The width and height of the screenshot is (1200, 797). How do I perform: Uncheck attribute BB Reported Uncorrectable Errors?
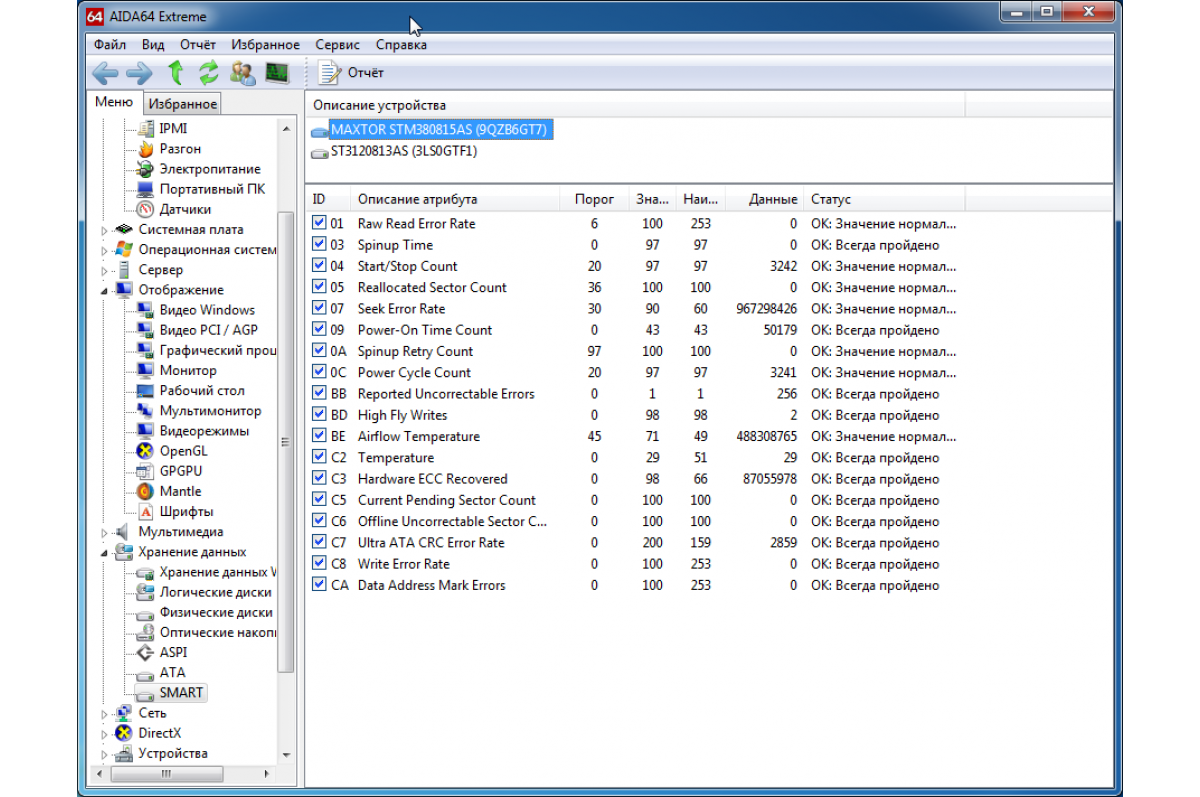coord(319,393)
